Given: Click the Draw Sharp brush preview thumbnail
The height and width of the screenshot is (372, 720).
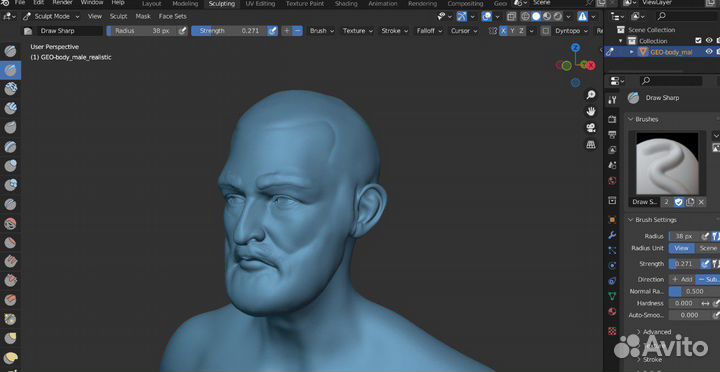Looking at the screenshot, I should (x=667, y=163).
